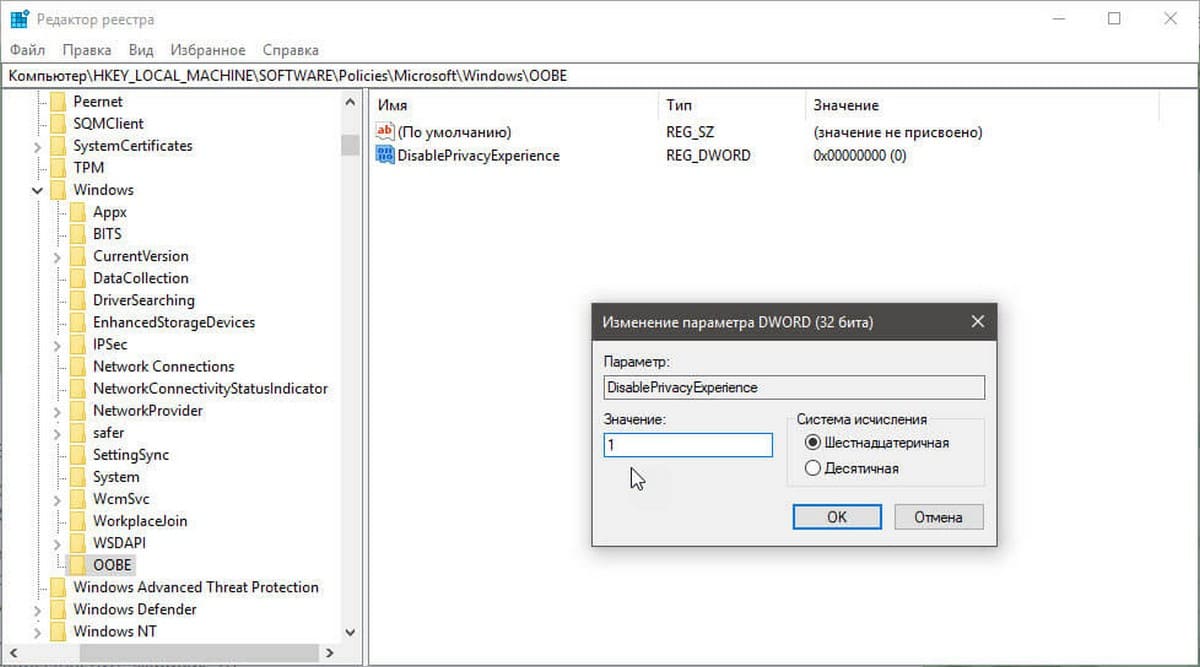Screen dimensions: 1200x667
Task: Select the Network Connections folder icon
Action: [78, 366]
